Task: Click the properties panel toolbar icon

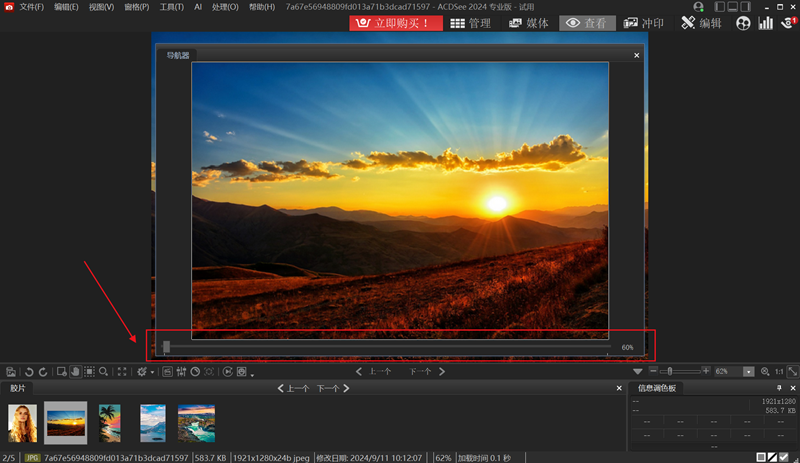Action: click(x=167, y=372)
